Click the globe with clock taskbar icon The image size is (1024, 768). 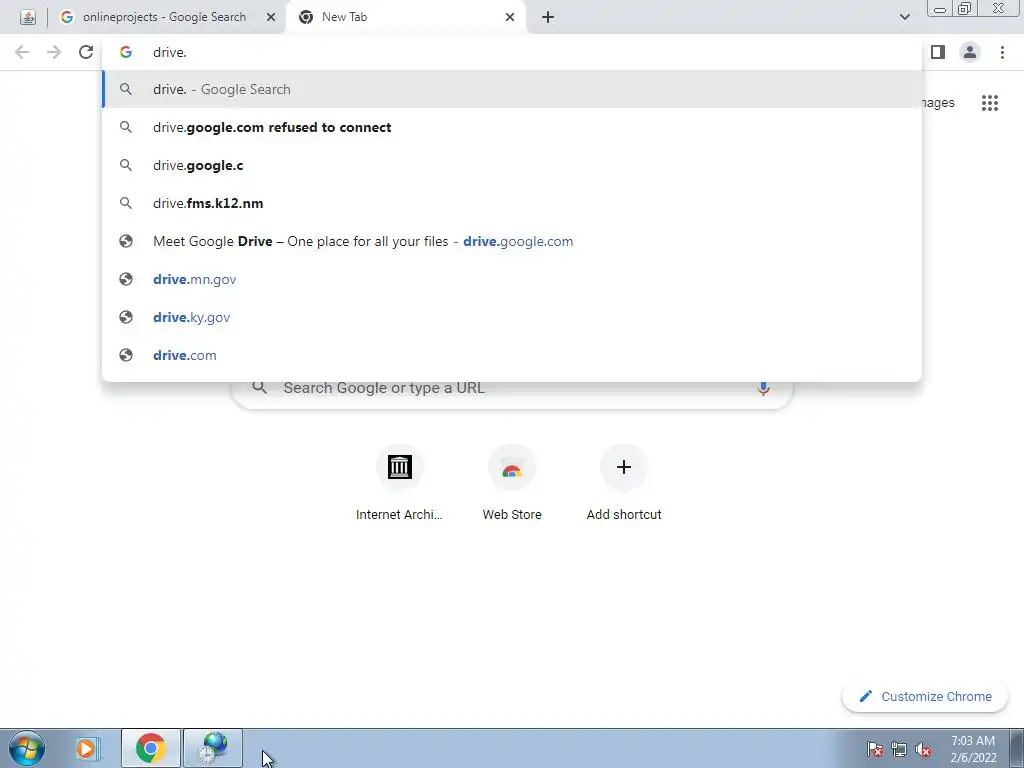[213, 748]
